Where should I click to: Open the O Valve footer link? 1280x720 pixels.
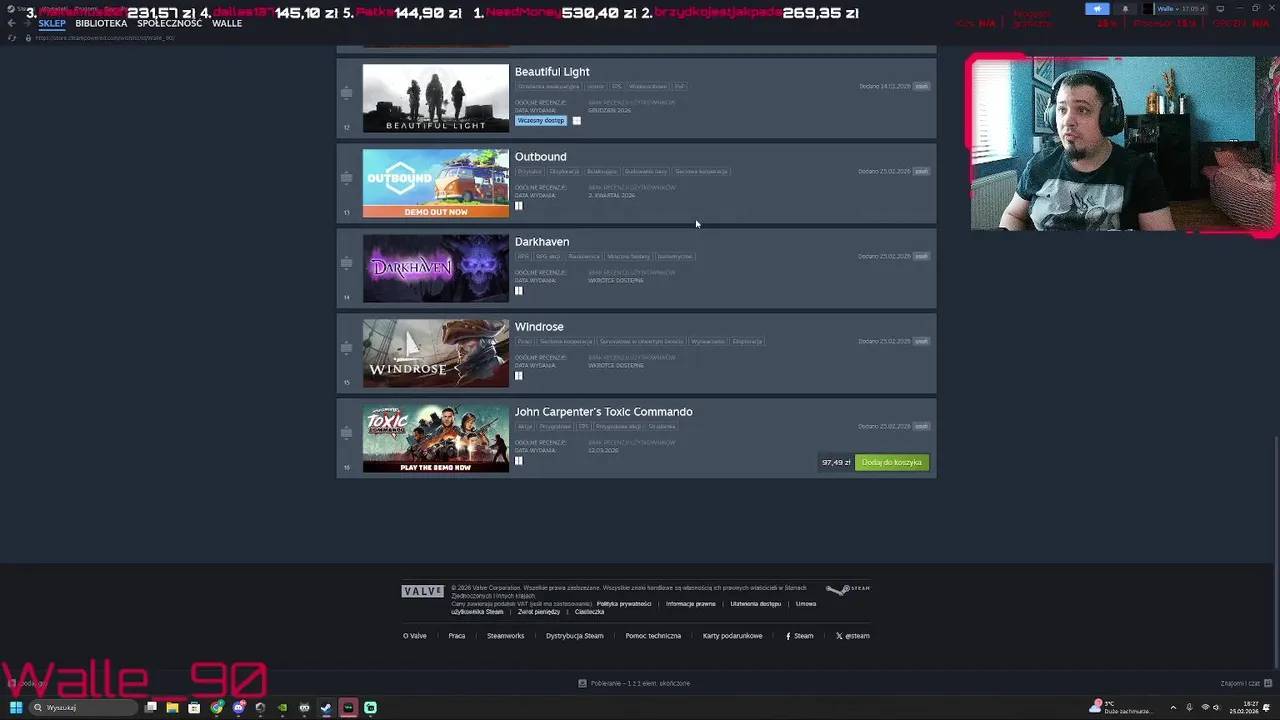[x=414, y=636]
